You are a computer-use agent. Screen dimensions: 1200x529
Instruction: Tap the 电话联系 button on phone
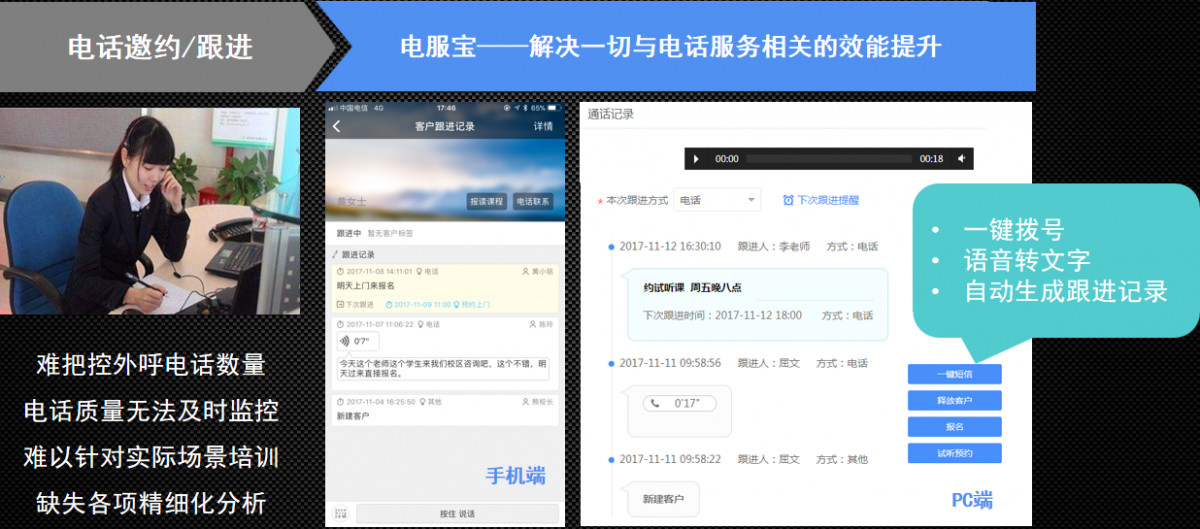[x=532, y=201]
